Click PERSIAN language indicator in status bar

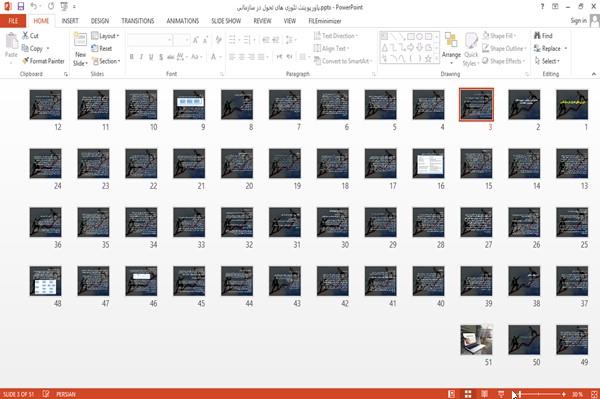coord(66,394)
